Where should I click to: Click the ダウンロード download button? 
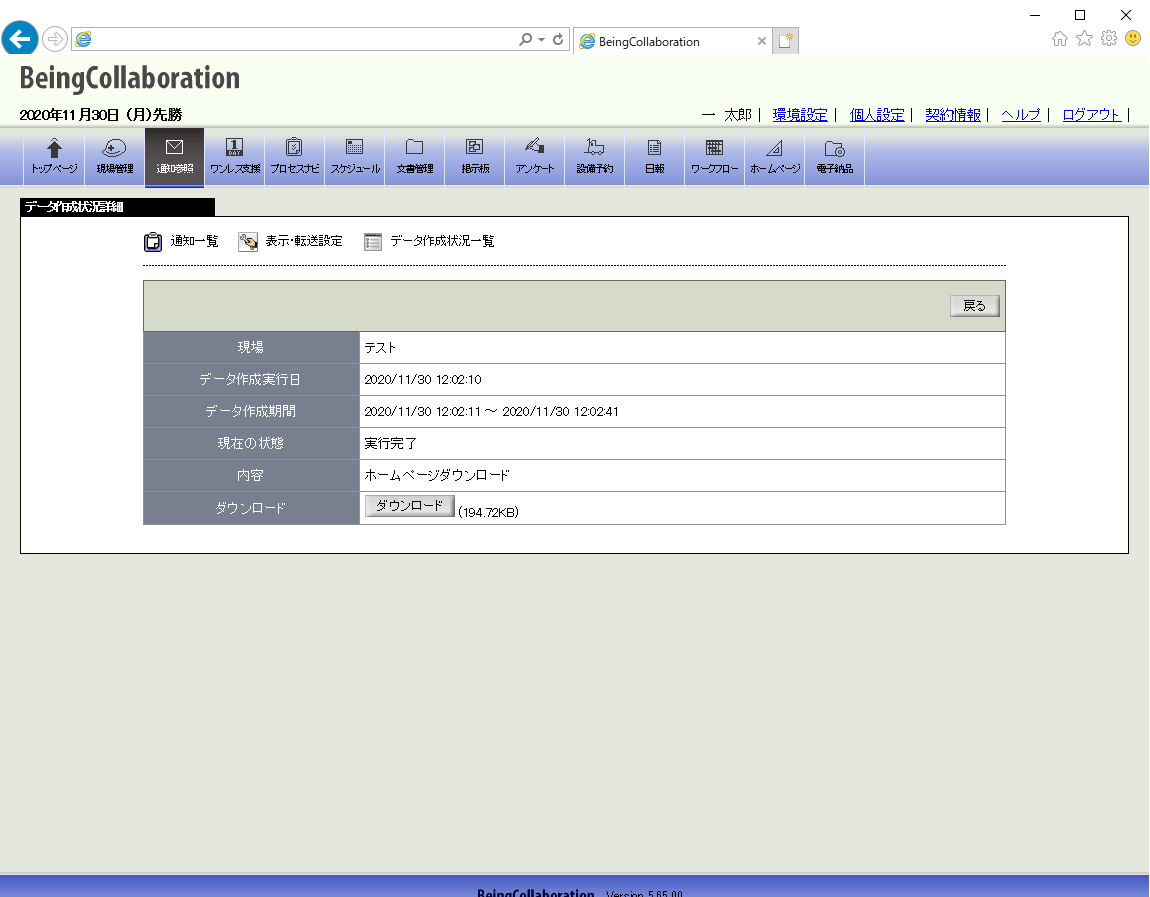409,506
